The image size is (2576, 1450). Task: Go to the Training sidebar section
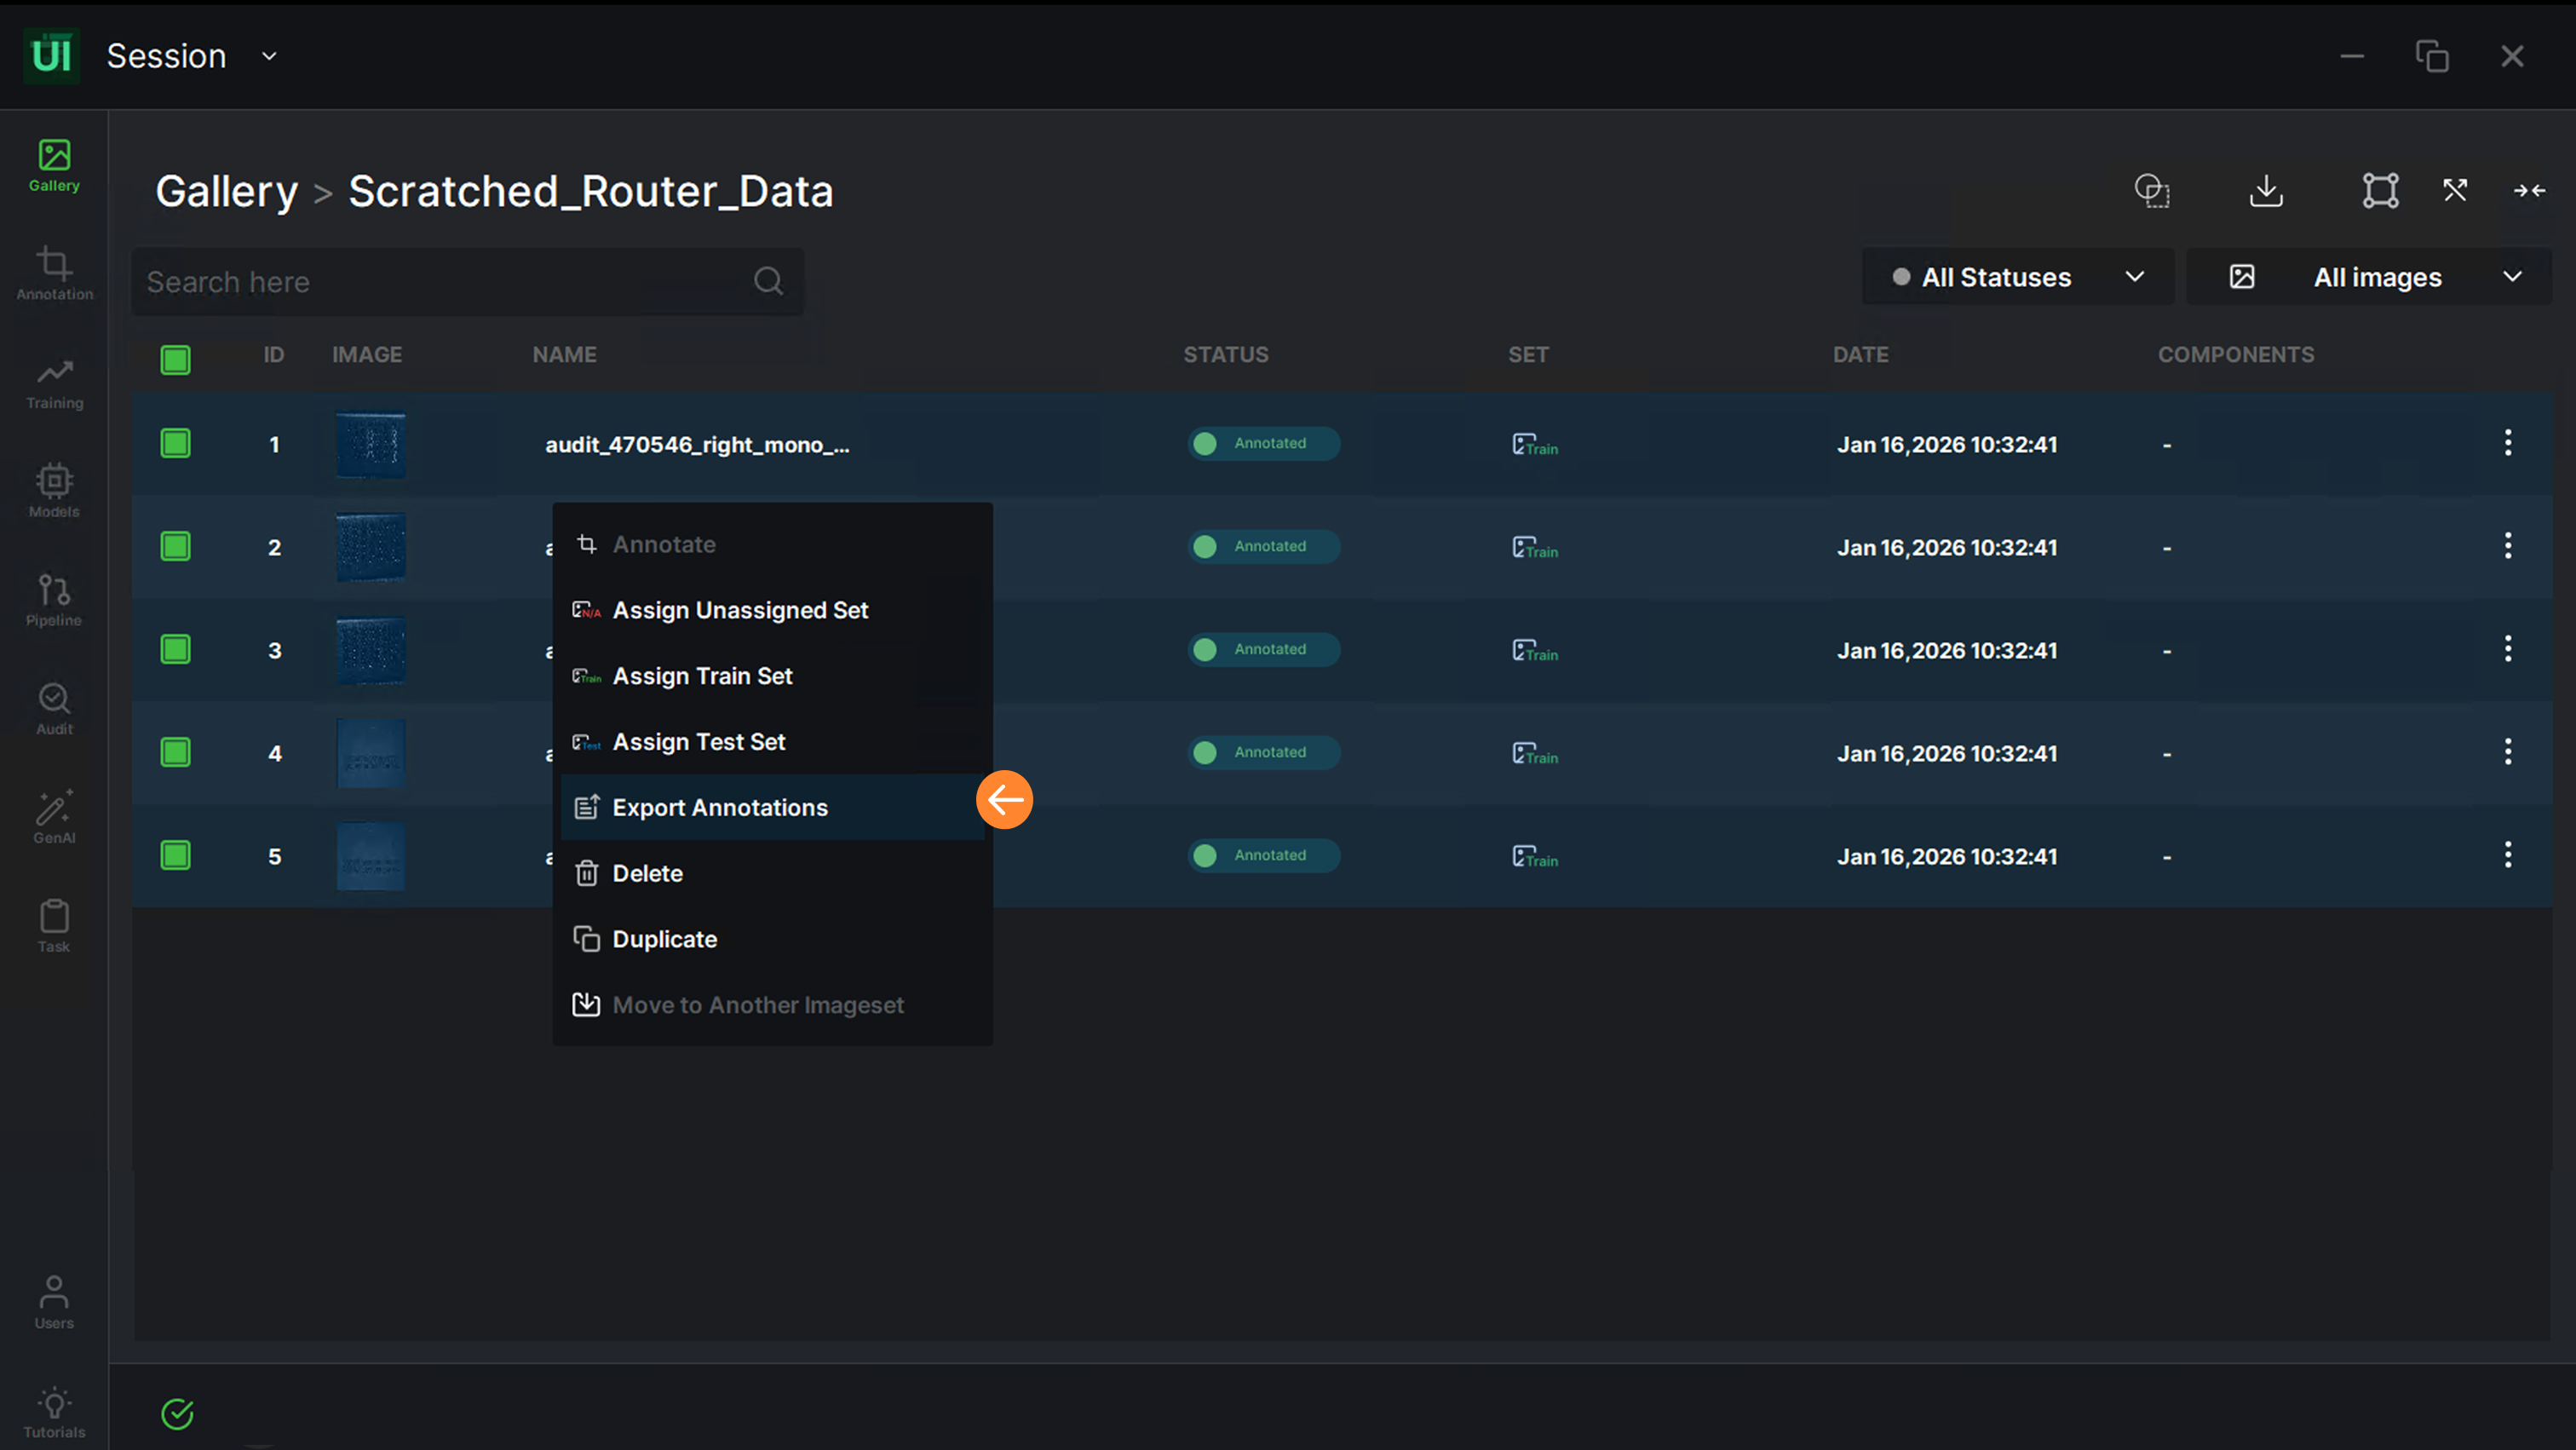(x=54, y=382)
